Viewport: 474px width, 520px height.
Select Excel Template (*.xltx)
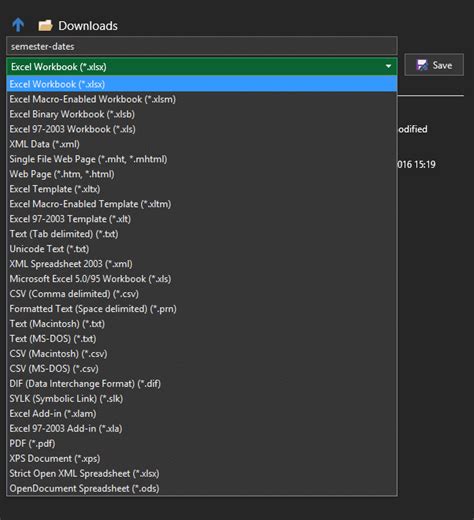click(x=202, y=189)
